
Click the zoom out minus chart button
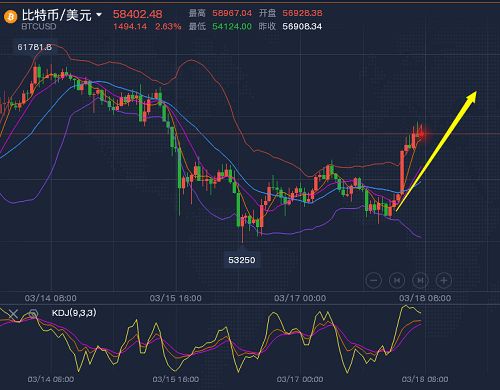(374, 280)
